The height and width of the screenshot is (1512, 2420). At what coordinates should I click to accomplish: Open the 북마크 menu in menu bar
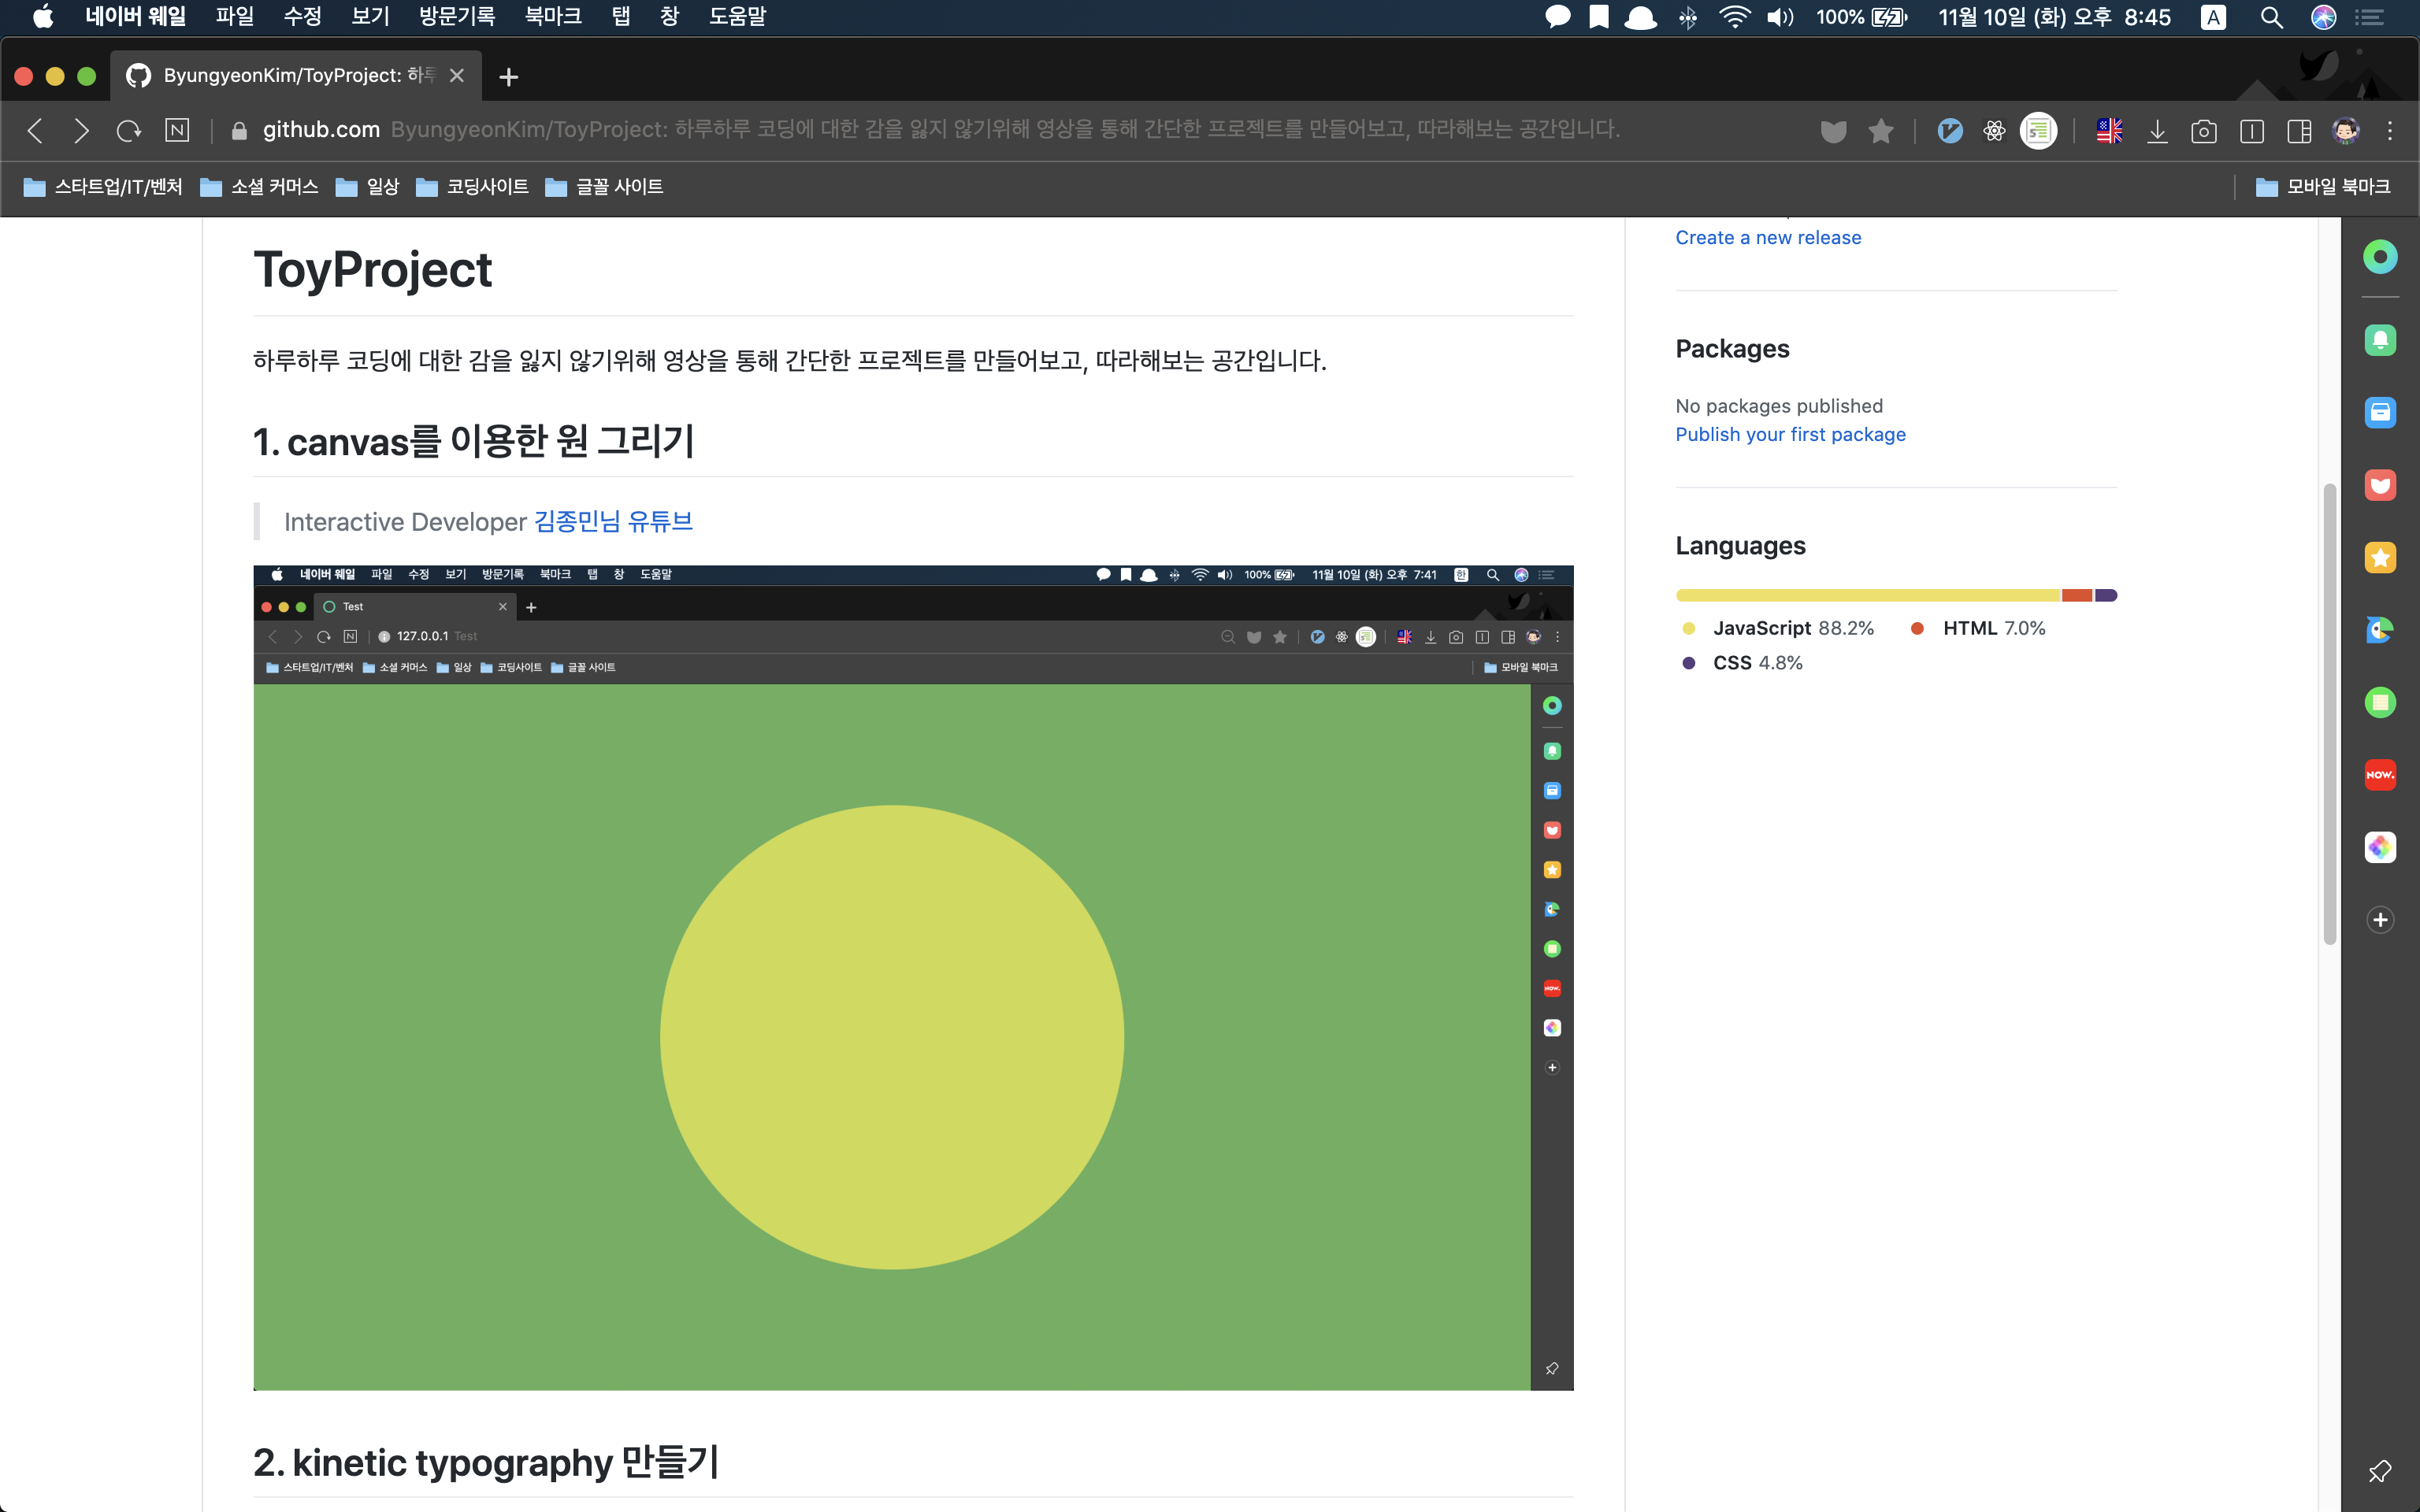(553, 17)
